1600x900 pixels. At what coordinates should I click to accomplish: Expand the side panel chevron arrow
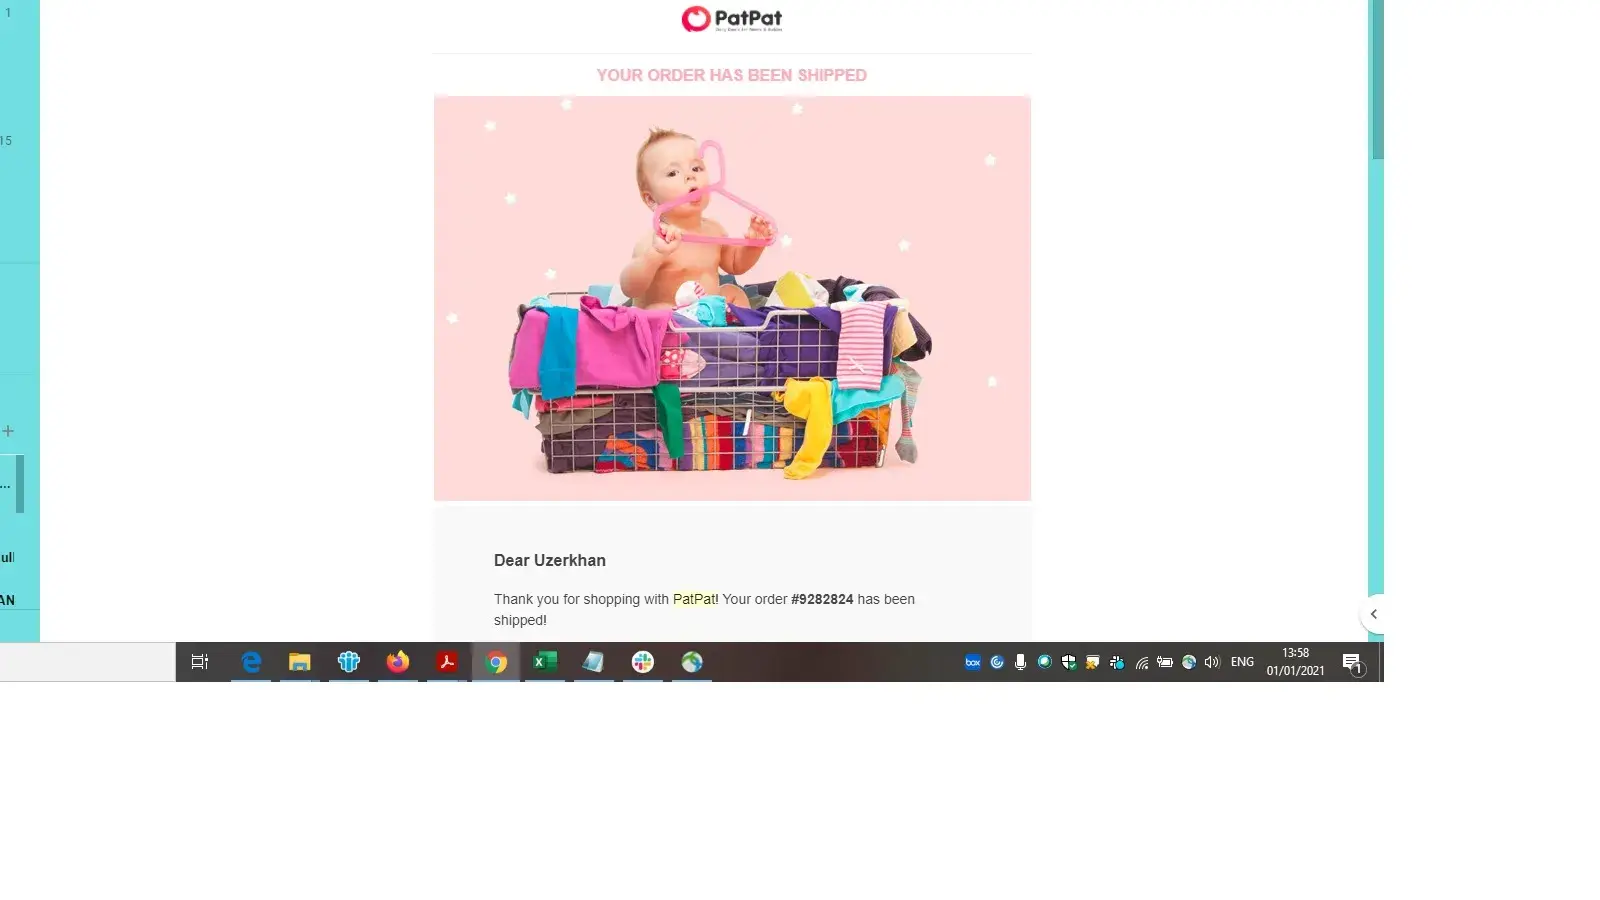point(1373,614)
